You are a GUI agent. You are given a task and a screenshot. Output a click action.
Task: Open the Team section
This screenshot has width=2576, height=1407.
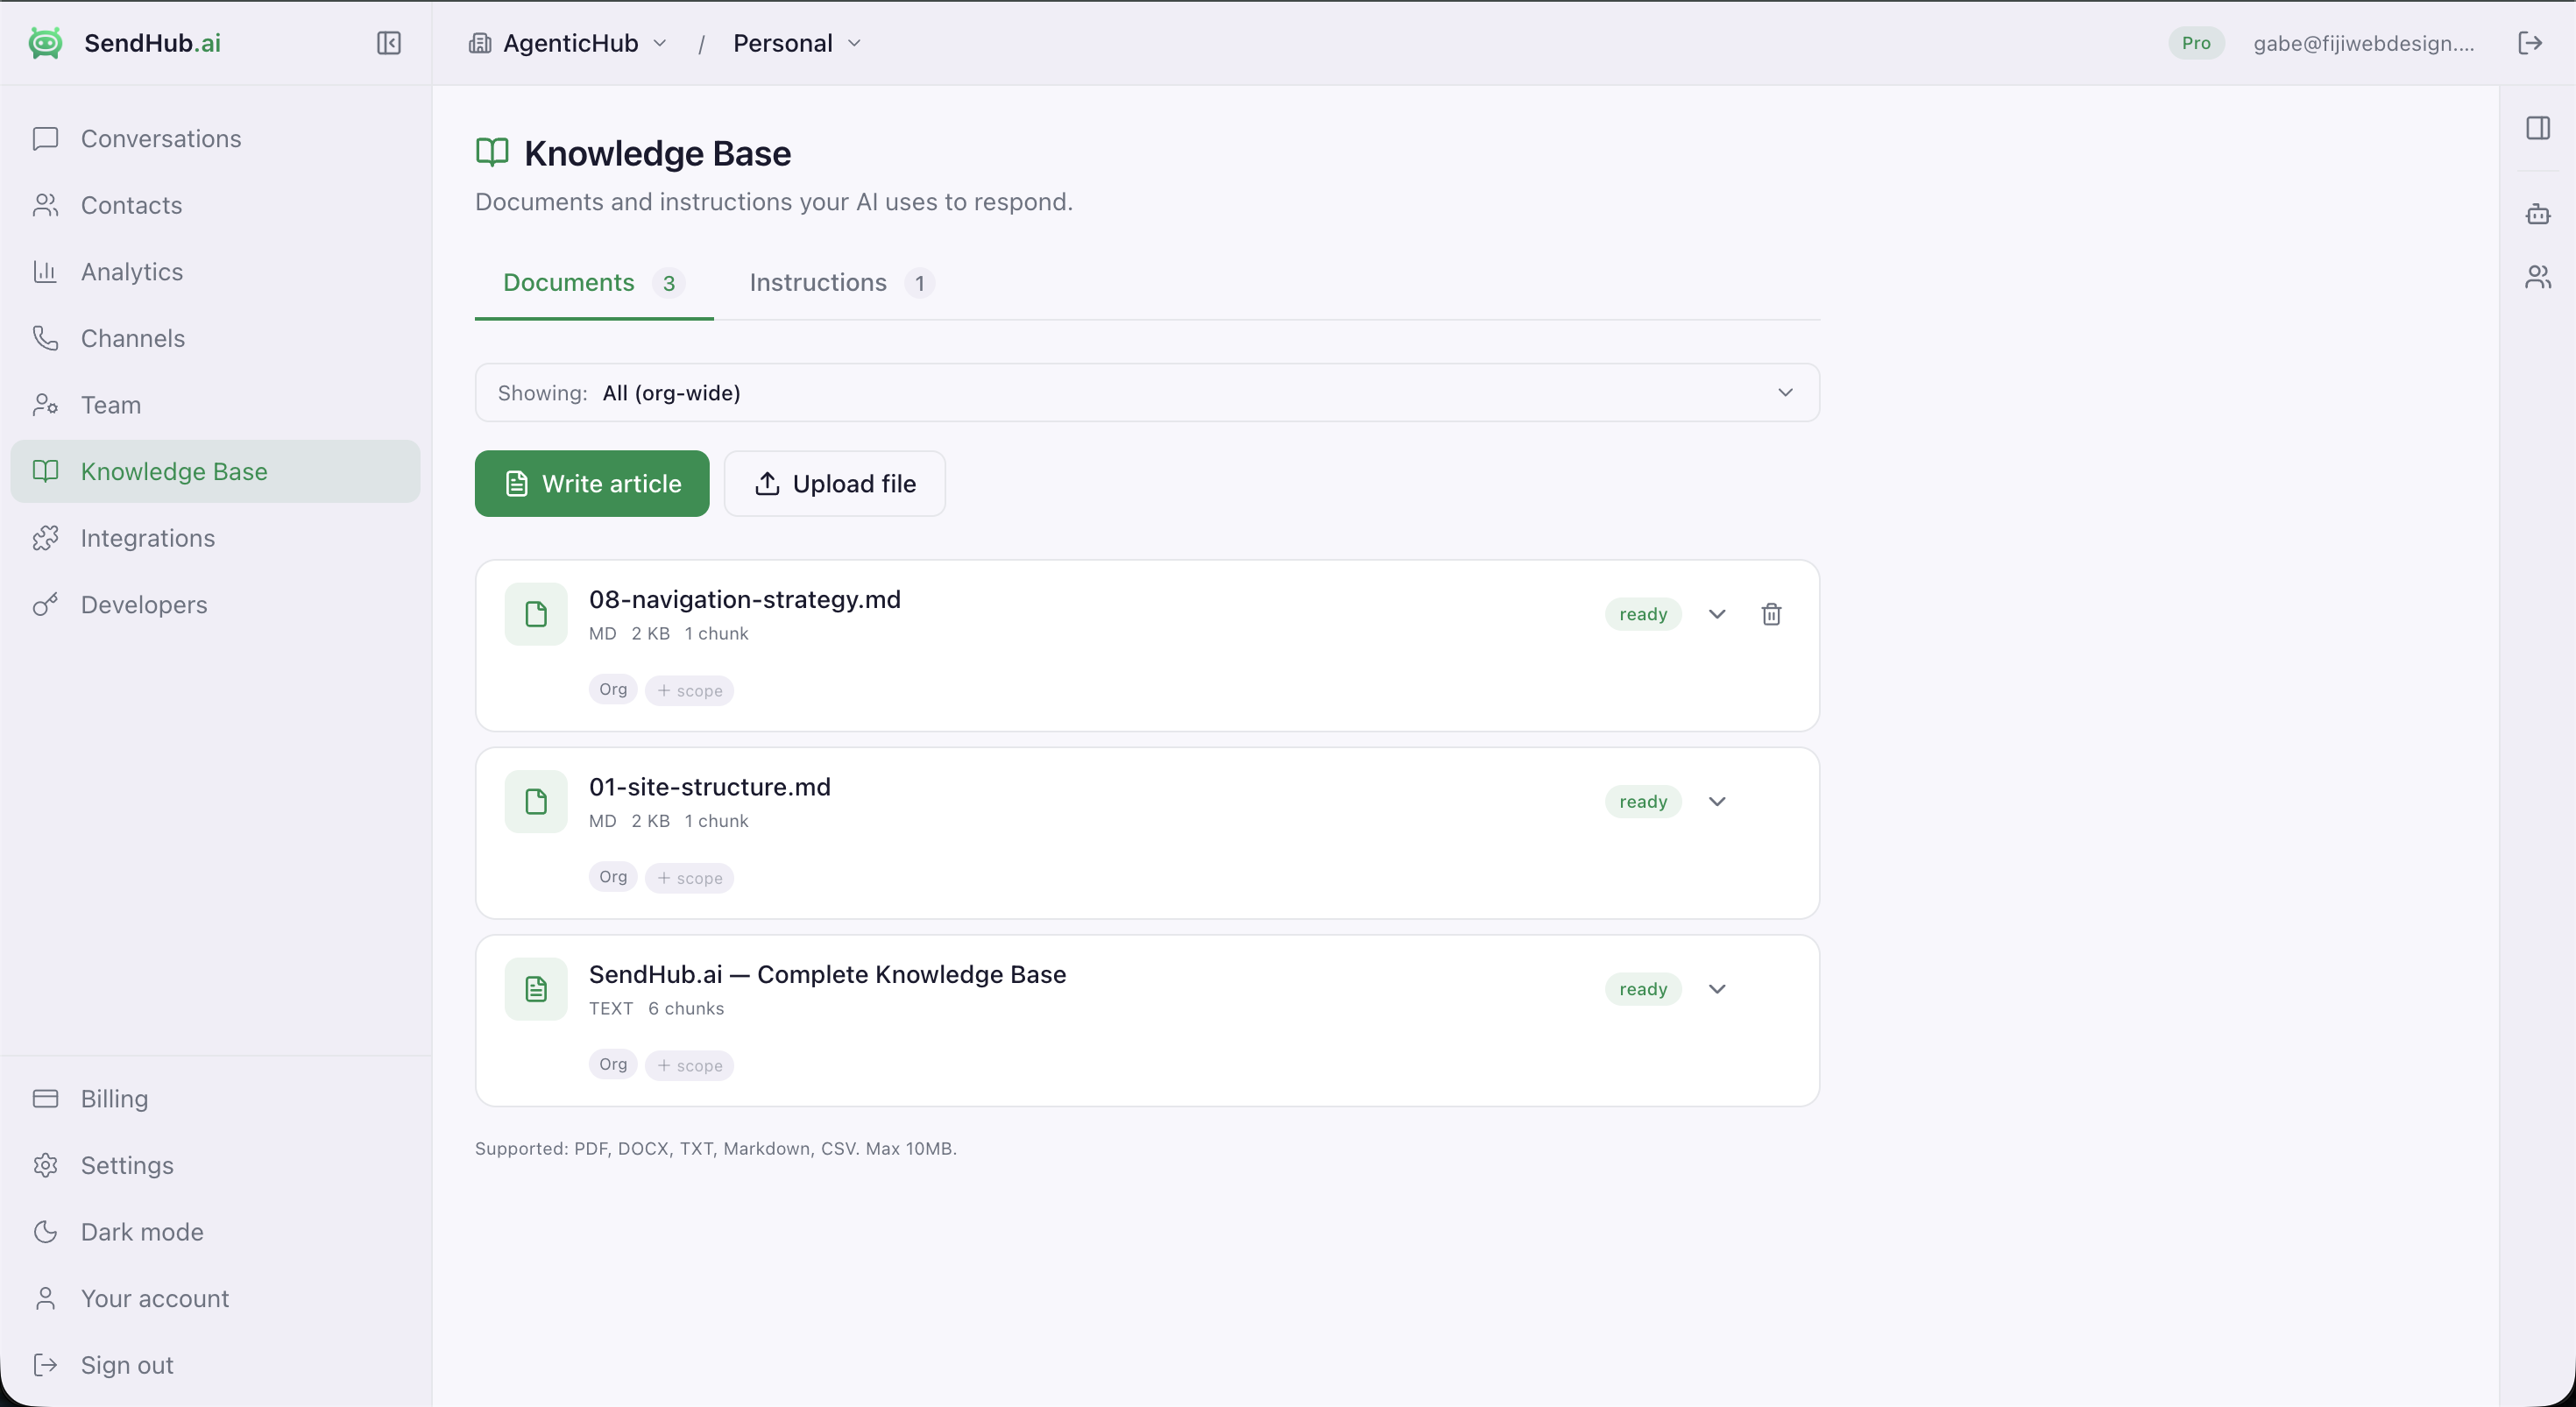215,404
